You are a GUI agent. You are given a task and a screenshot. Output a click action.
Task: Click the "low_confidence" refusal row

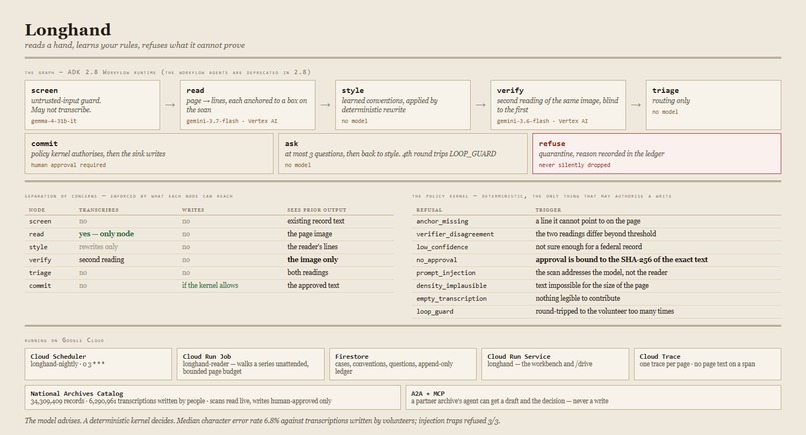tap(596, 247)
